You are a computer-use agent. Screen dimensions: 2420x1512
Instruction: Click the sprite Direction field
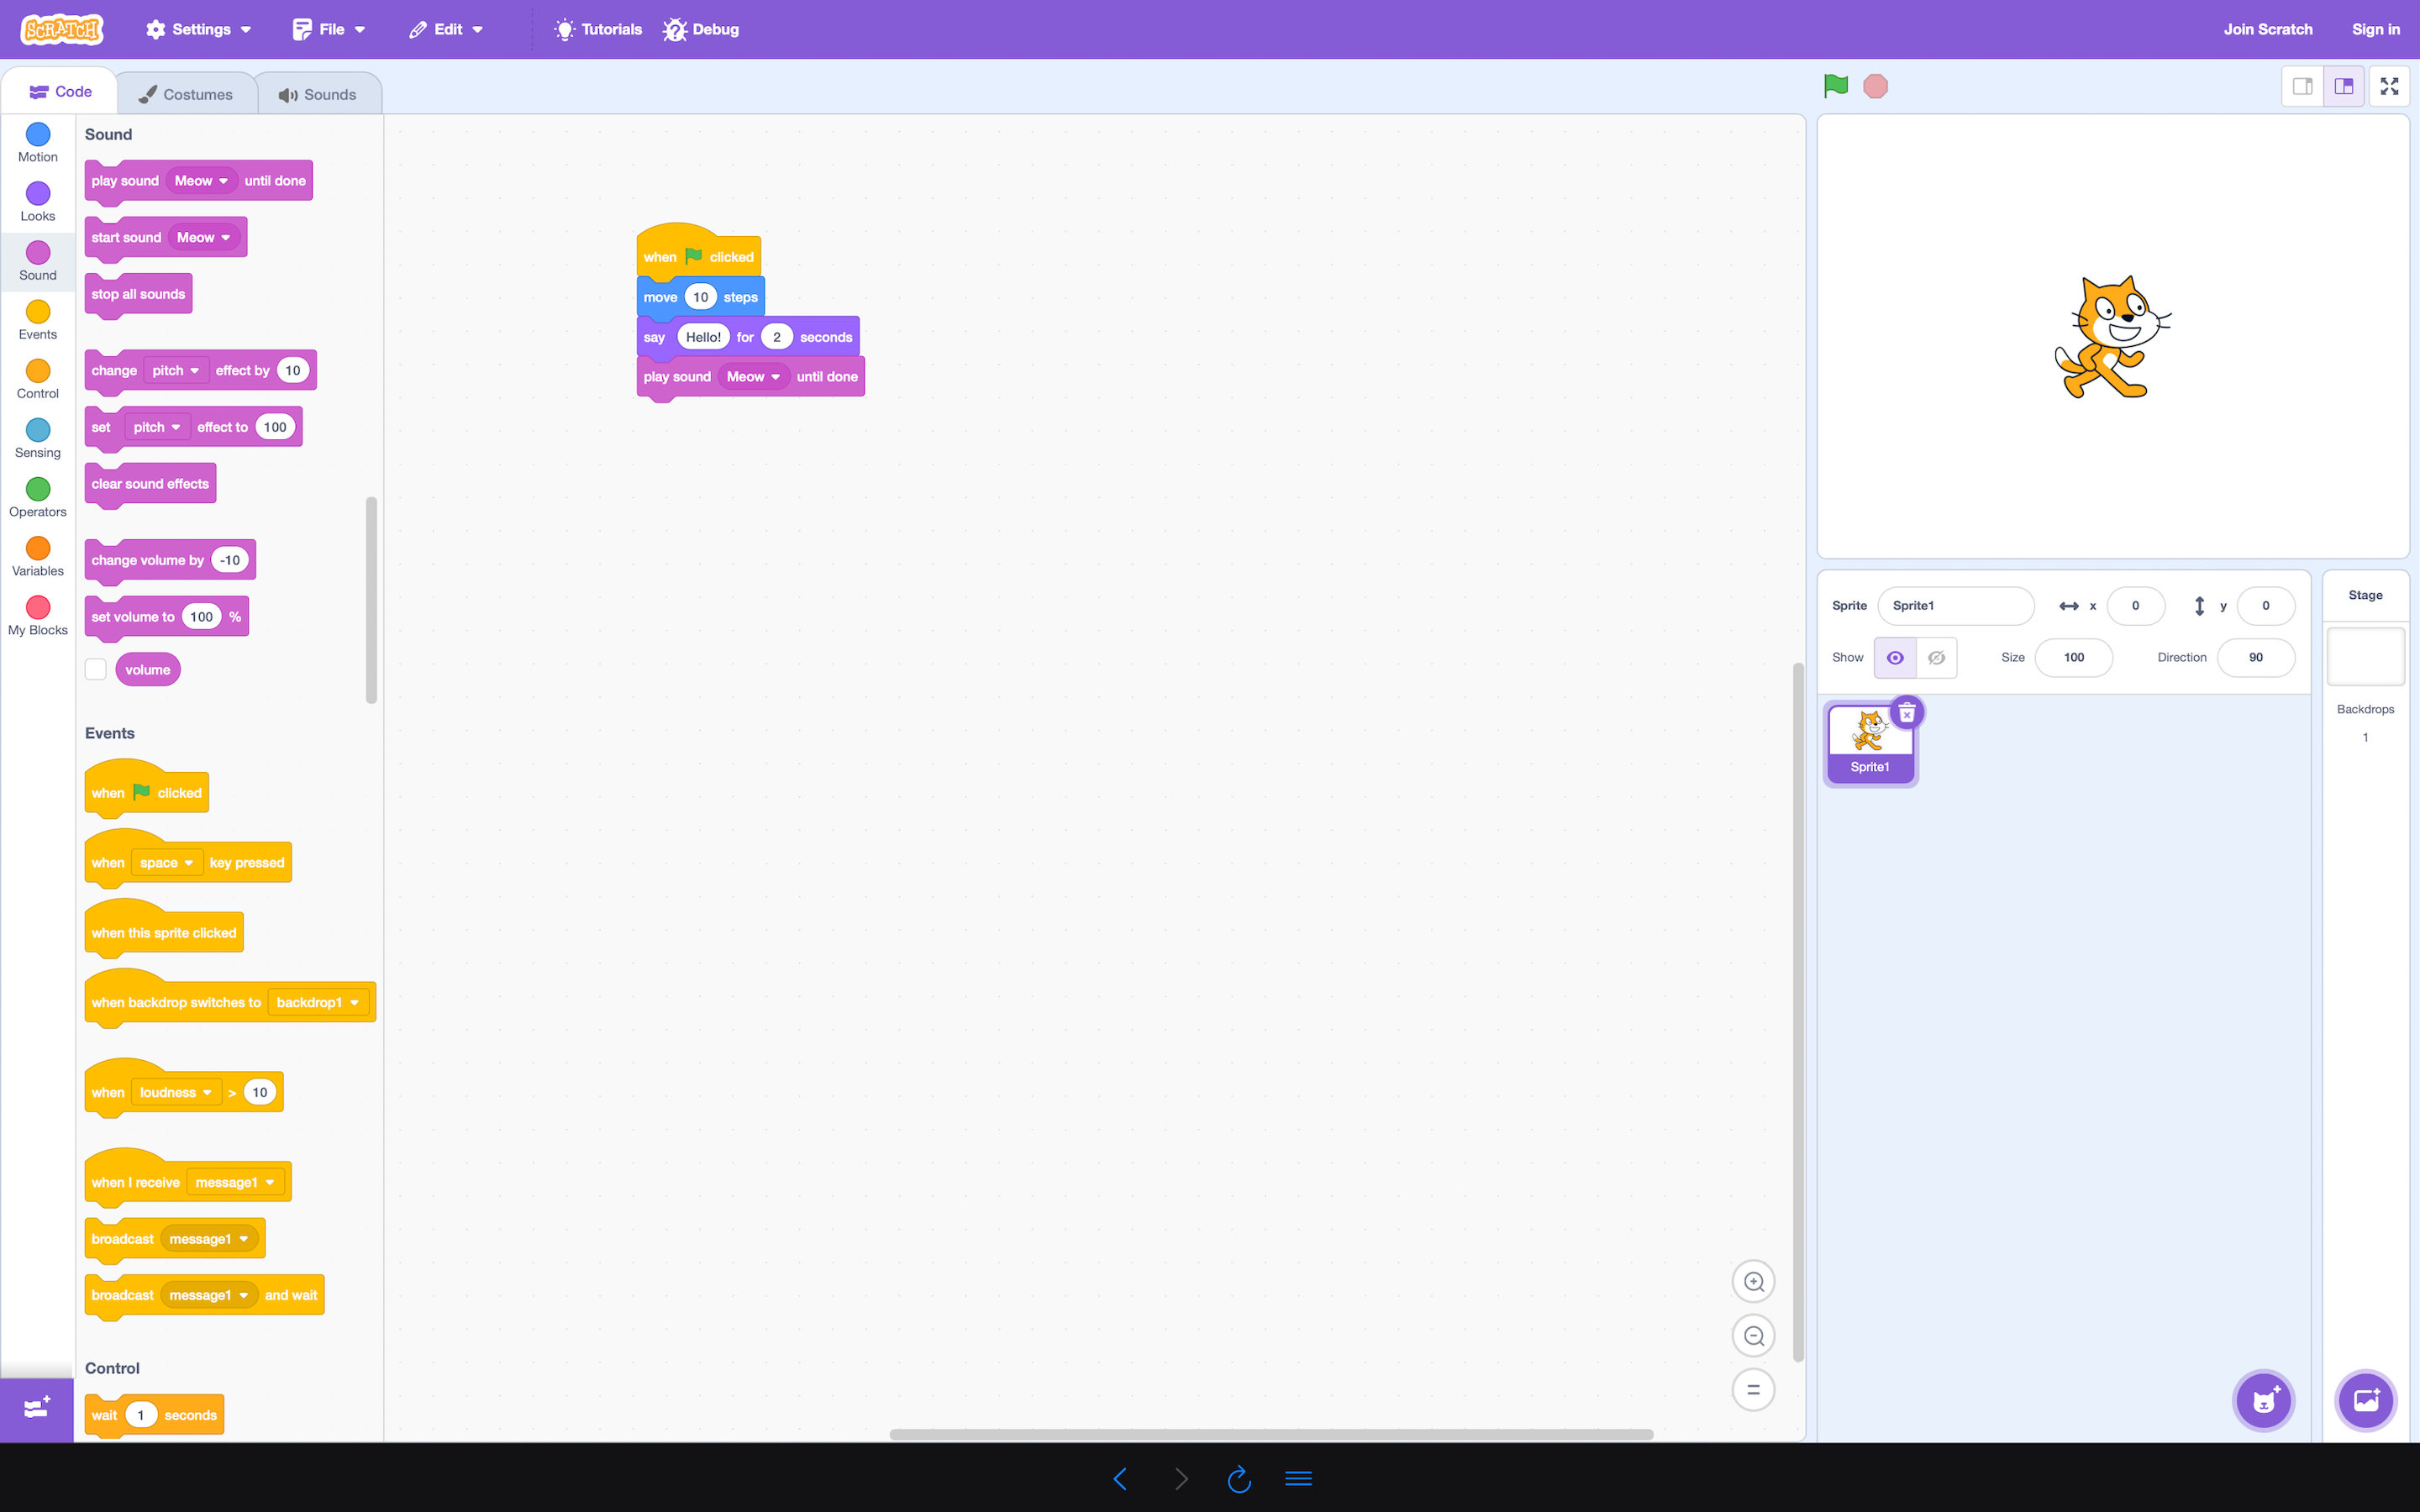pyautogui.click(x=2255, y=657)
